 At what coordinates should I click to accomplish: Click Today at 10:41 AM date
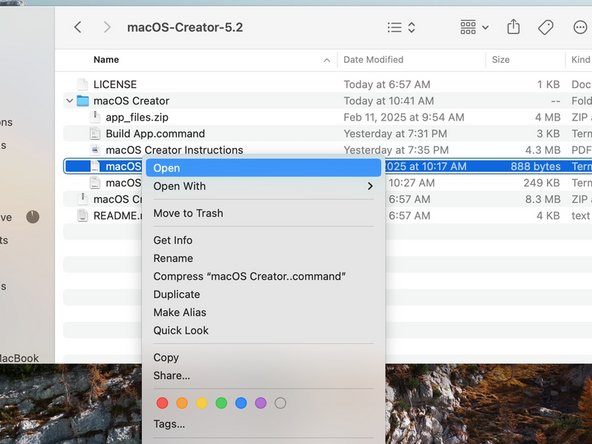[x=388, y=101]
